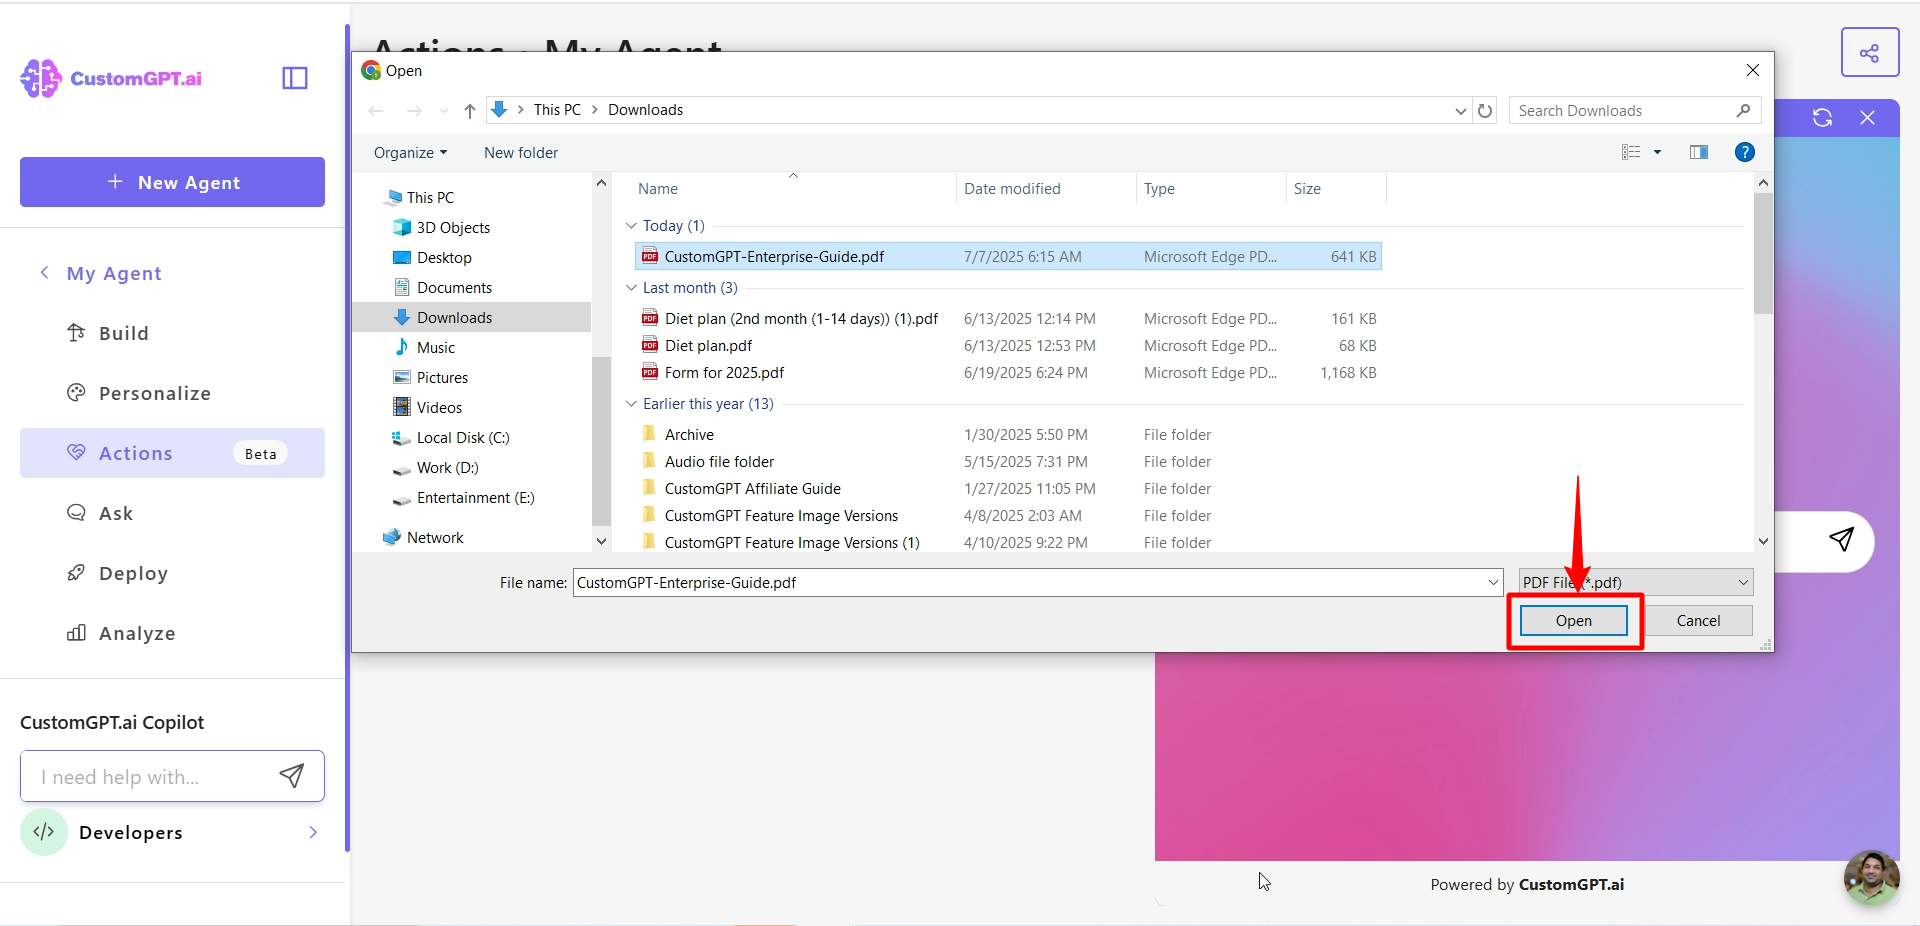Go back in the Open dialog

[x=376, y=110]
